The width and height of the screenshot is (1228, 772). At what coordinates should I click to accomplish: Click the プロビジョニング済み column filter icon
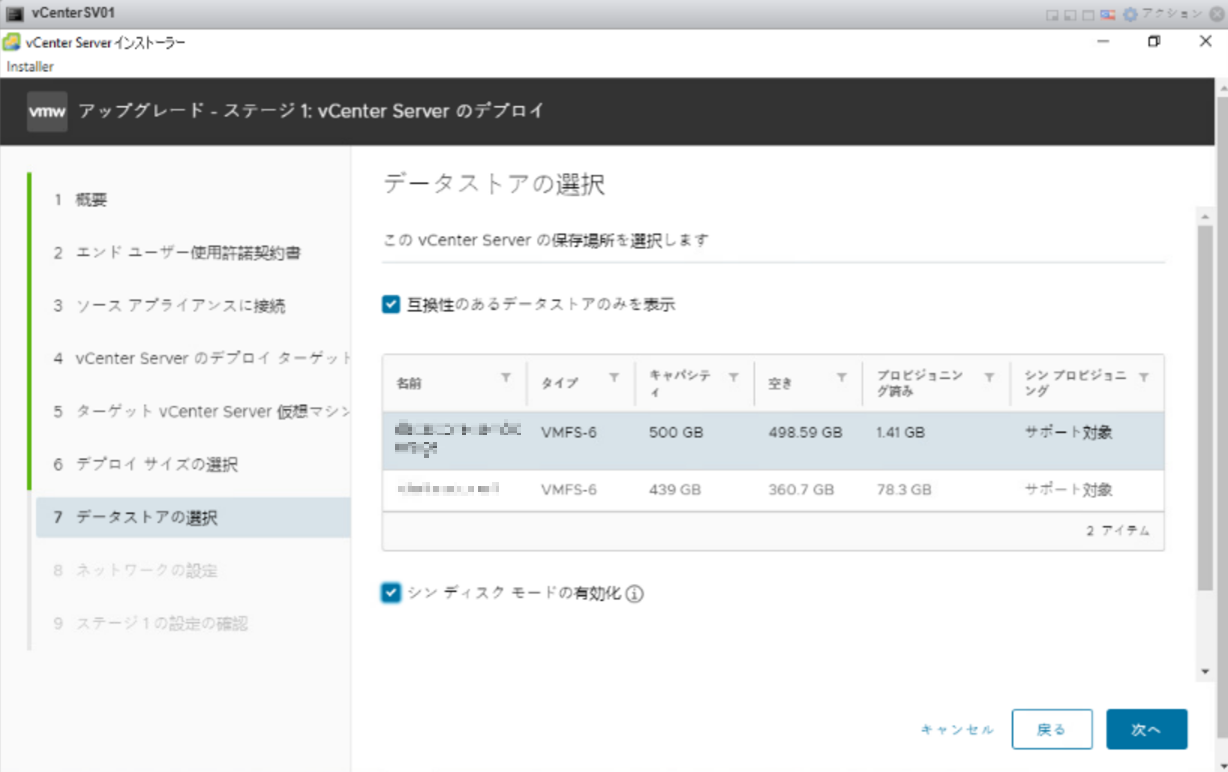click(989, 378)
